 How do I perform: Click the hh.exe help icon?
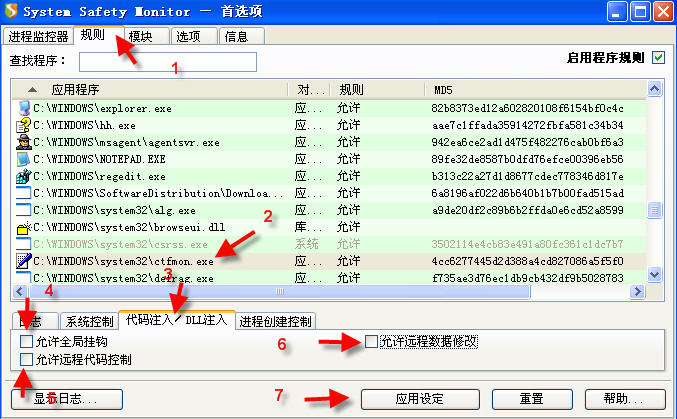[24, 125]
